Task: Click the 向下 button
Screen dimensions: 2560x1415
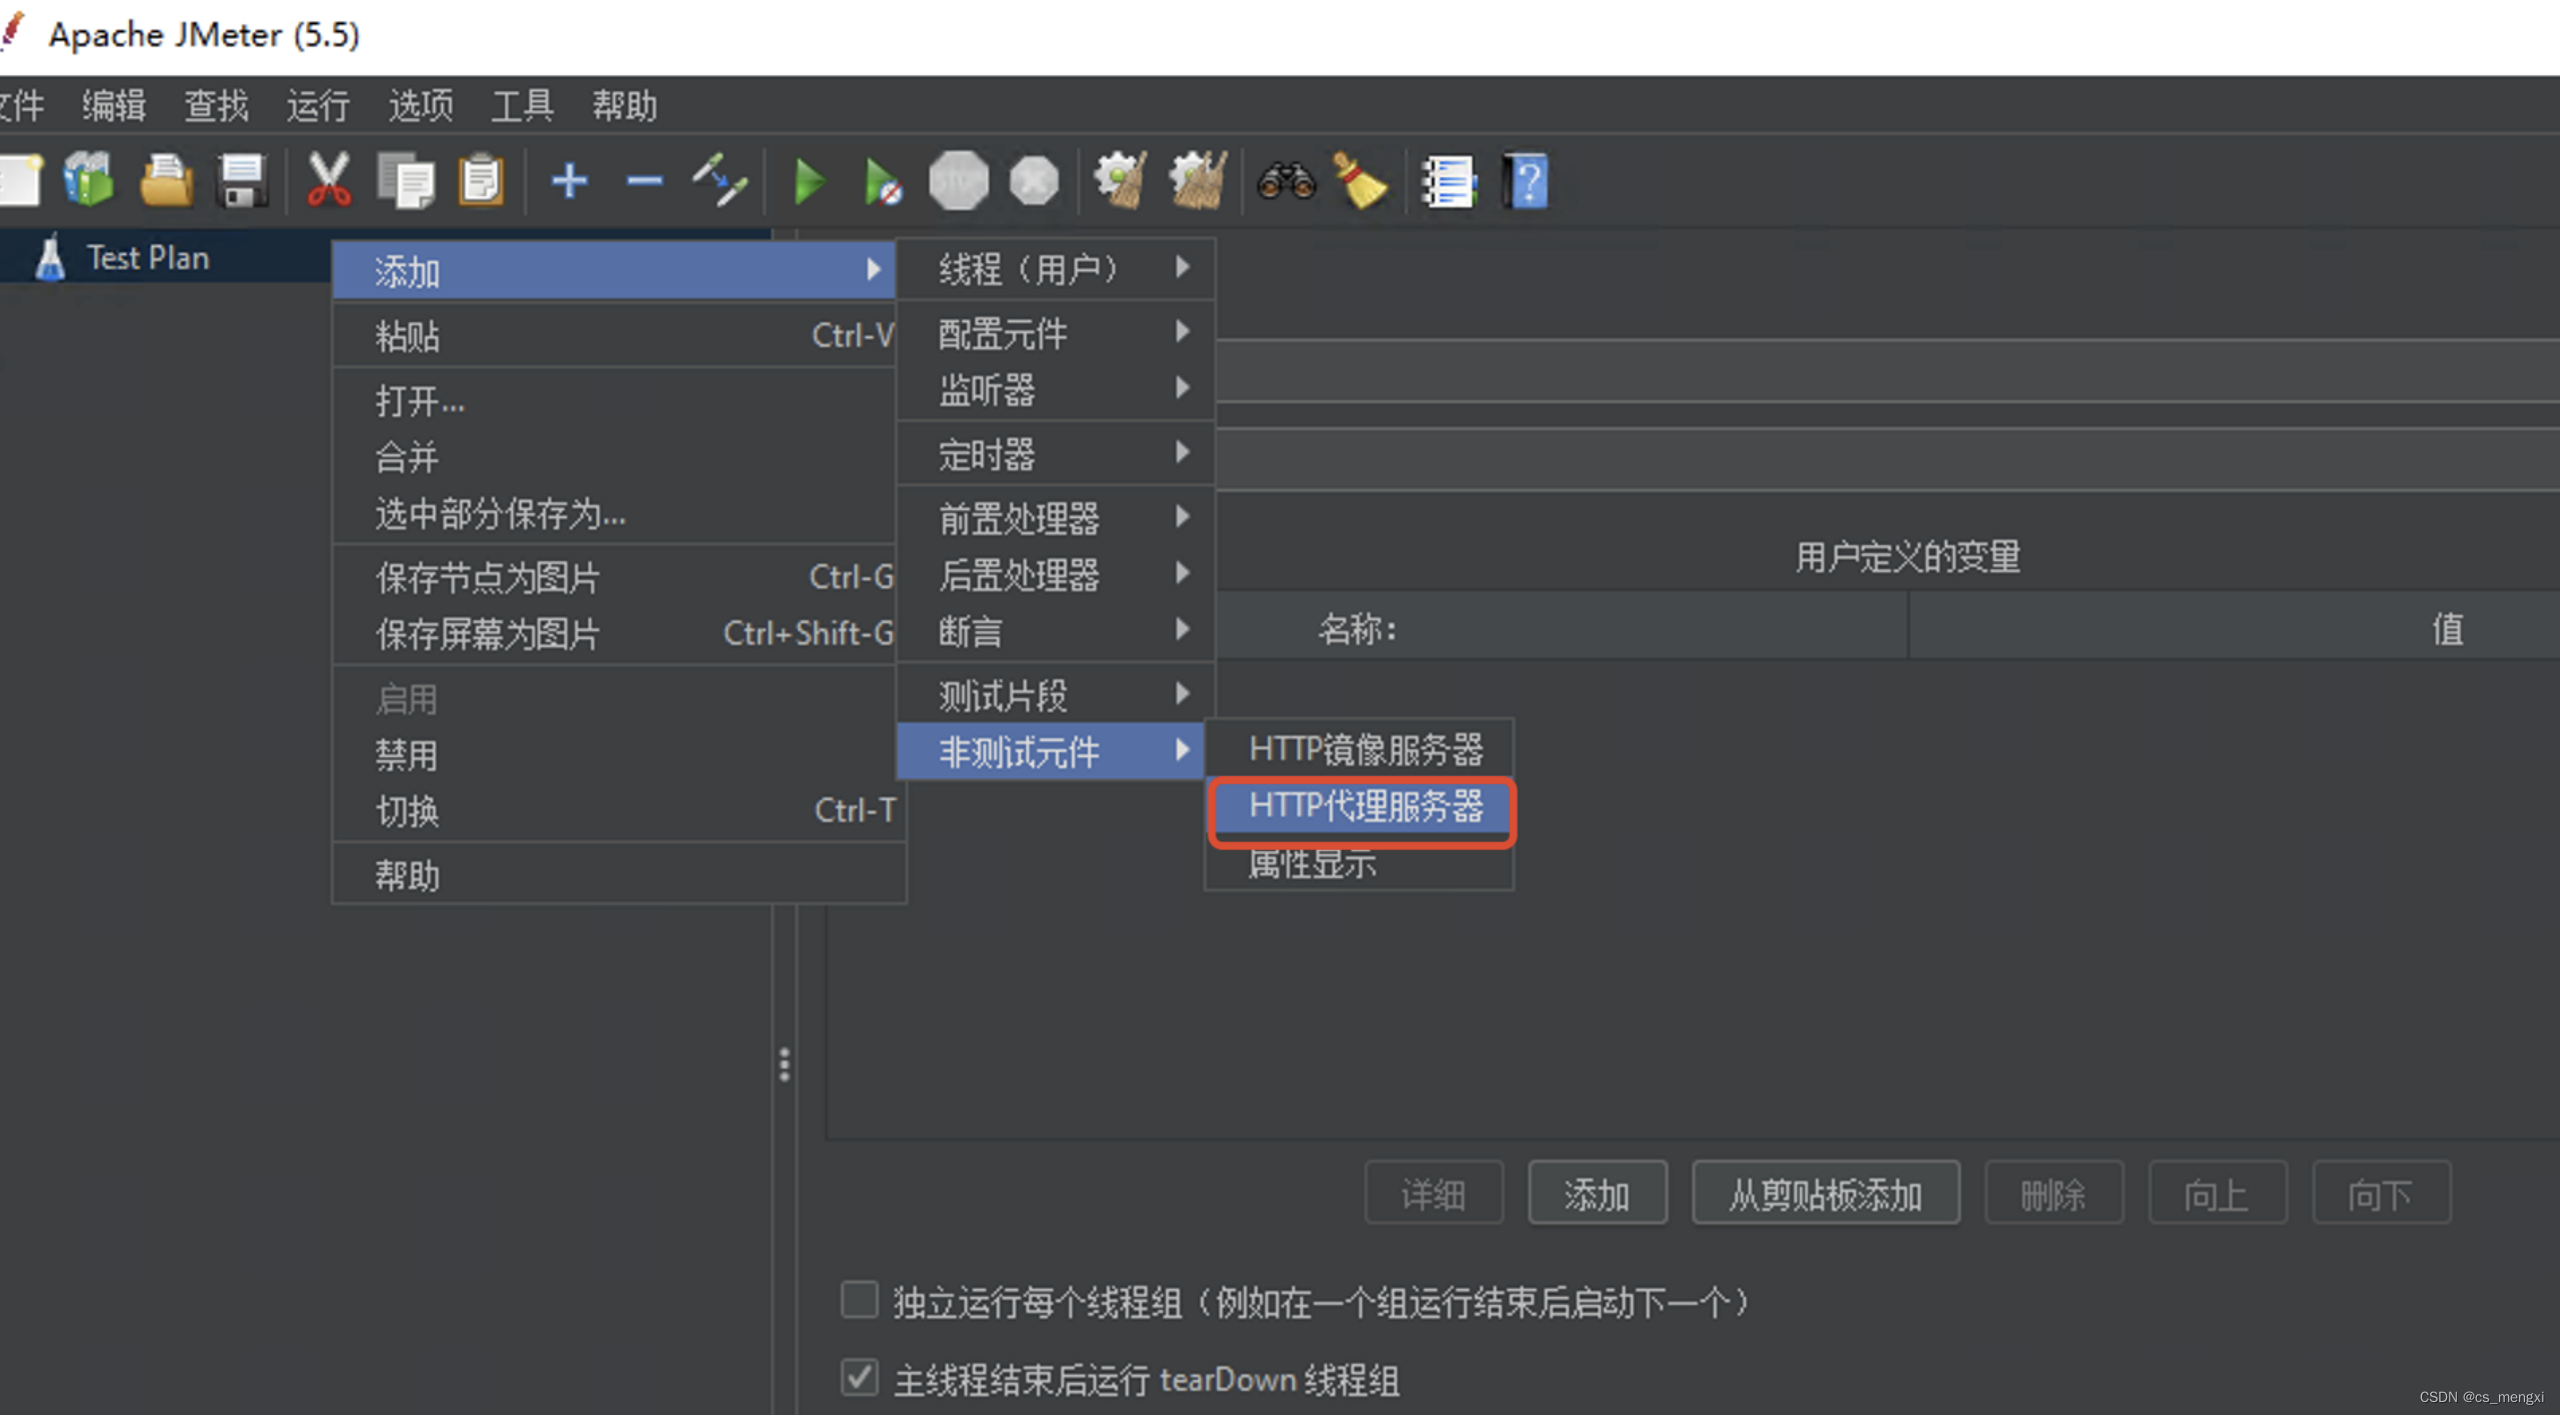Action: (x=2381, y=1194)
